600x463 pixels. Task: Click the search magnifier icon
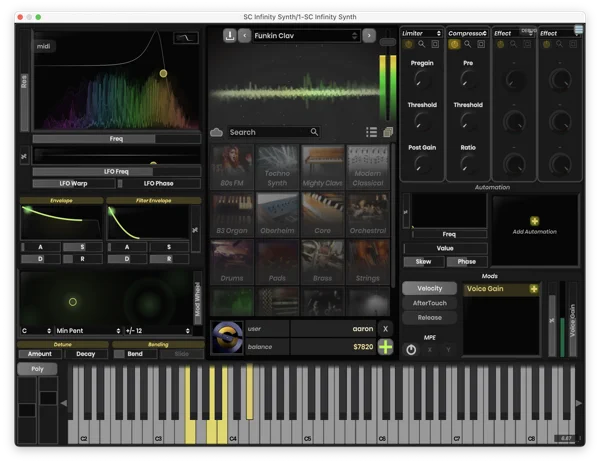[x=314, y=132]
